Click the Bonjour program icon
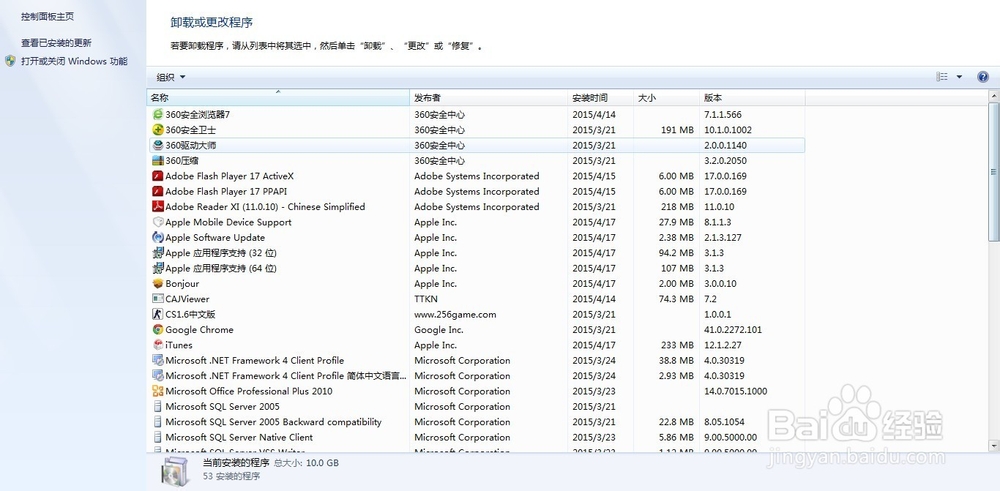 click(x=158, y=284)
